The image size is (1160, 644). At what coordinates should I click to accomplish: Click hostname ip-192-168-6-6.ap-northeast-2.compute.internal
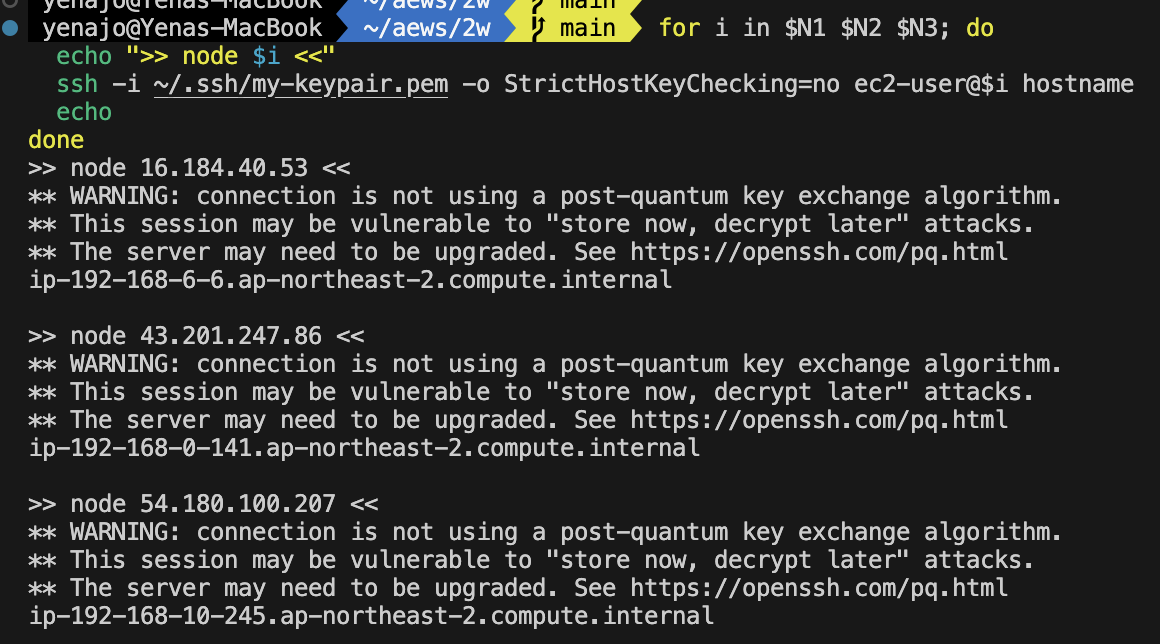(x=350, y=280)
